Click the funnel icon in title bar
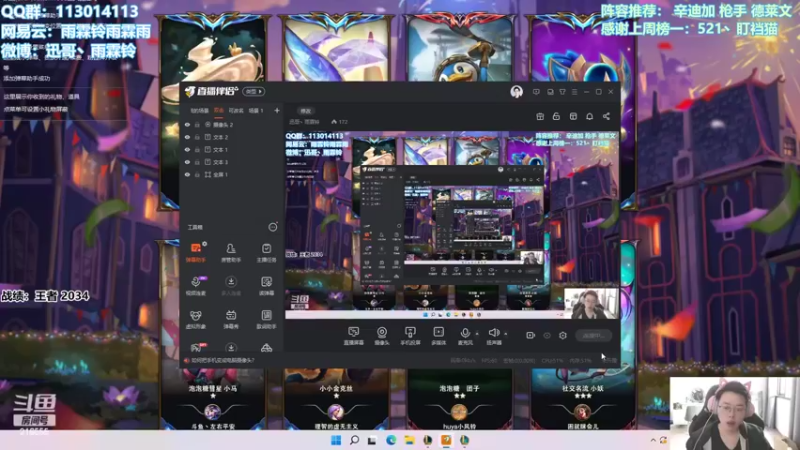 [x=562, y=92]
